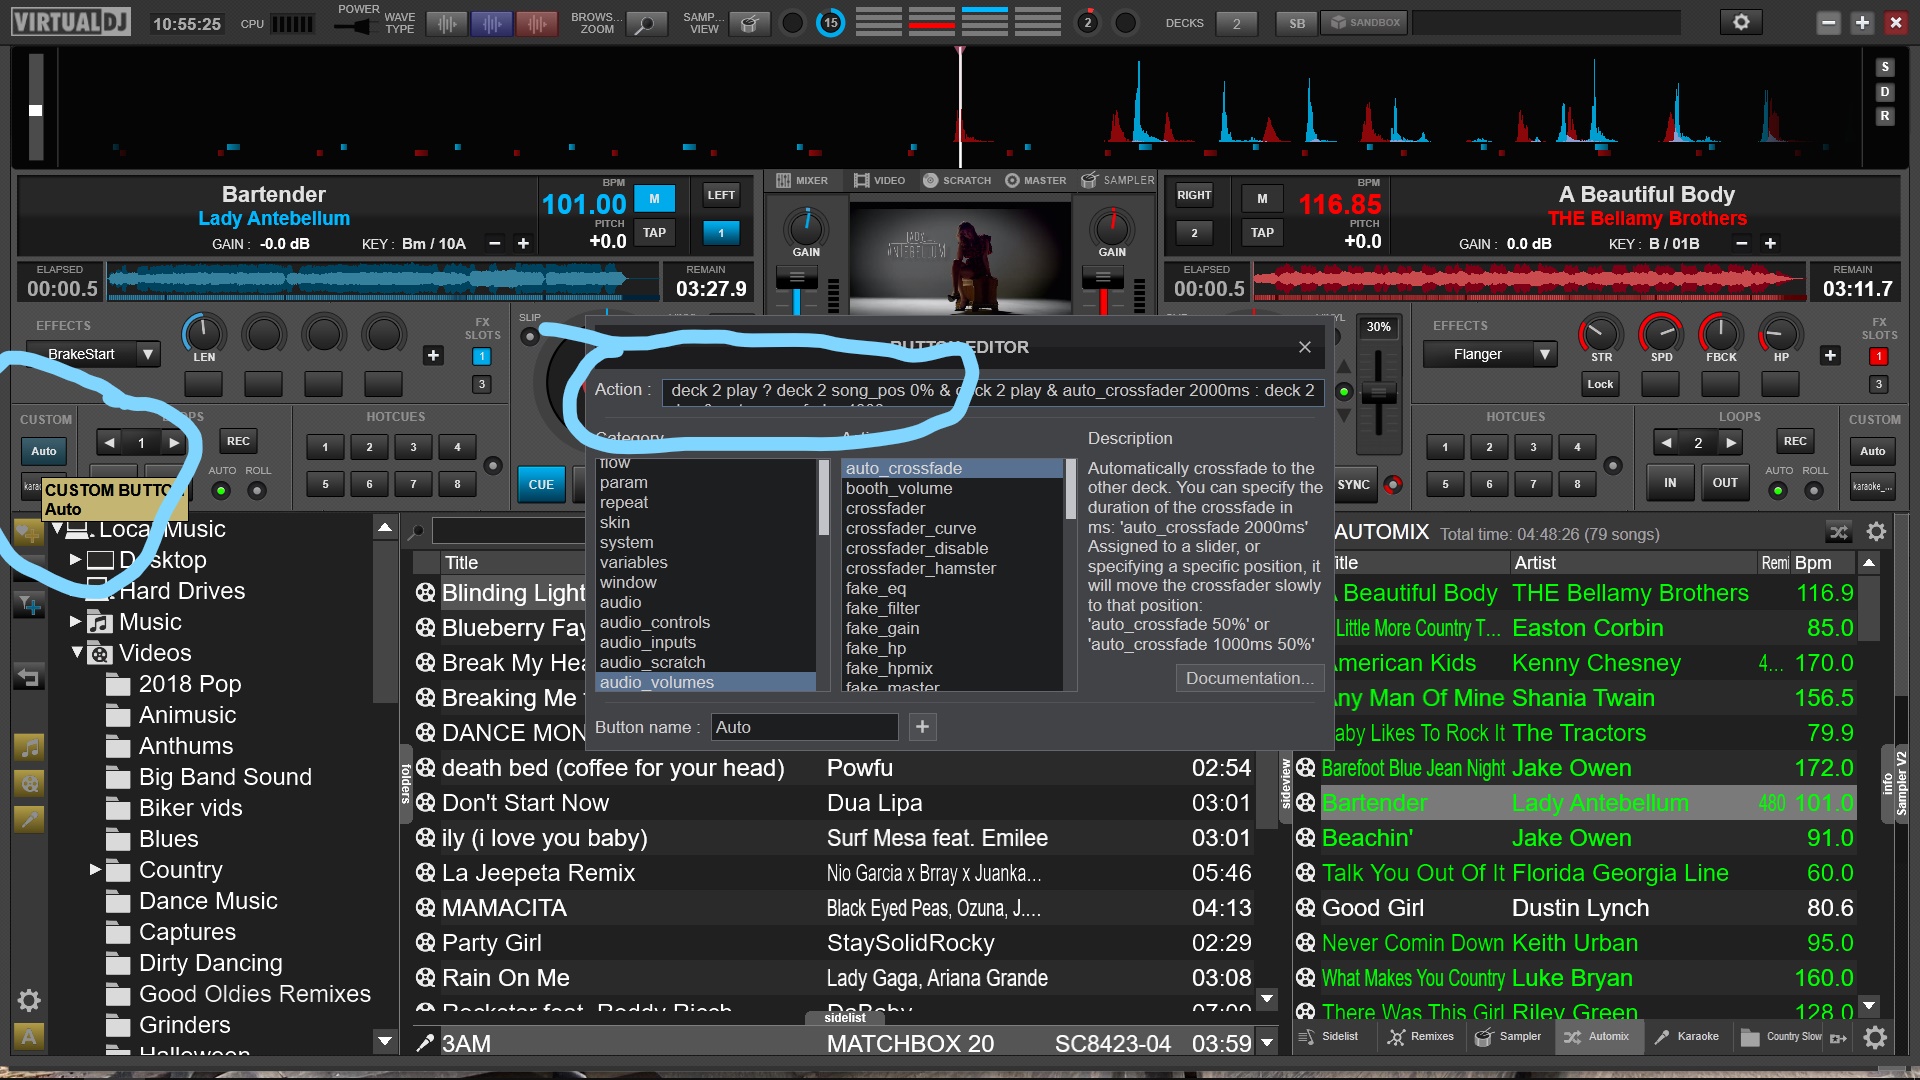Add an effect slot on left deck

(x=433, y=355)
